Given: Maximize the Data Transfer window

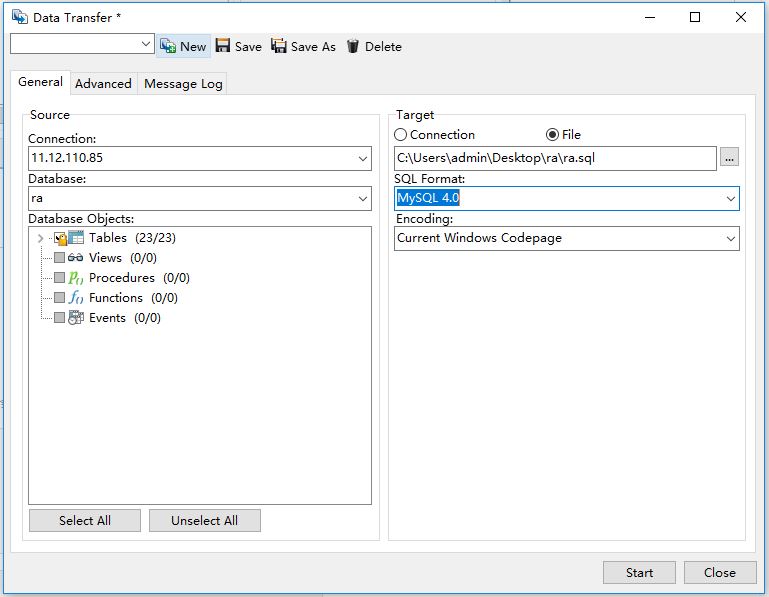Looking at the screenshot, I should click(x=695, y=17).
